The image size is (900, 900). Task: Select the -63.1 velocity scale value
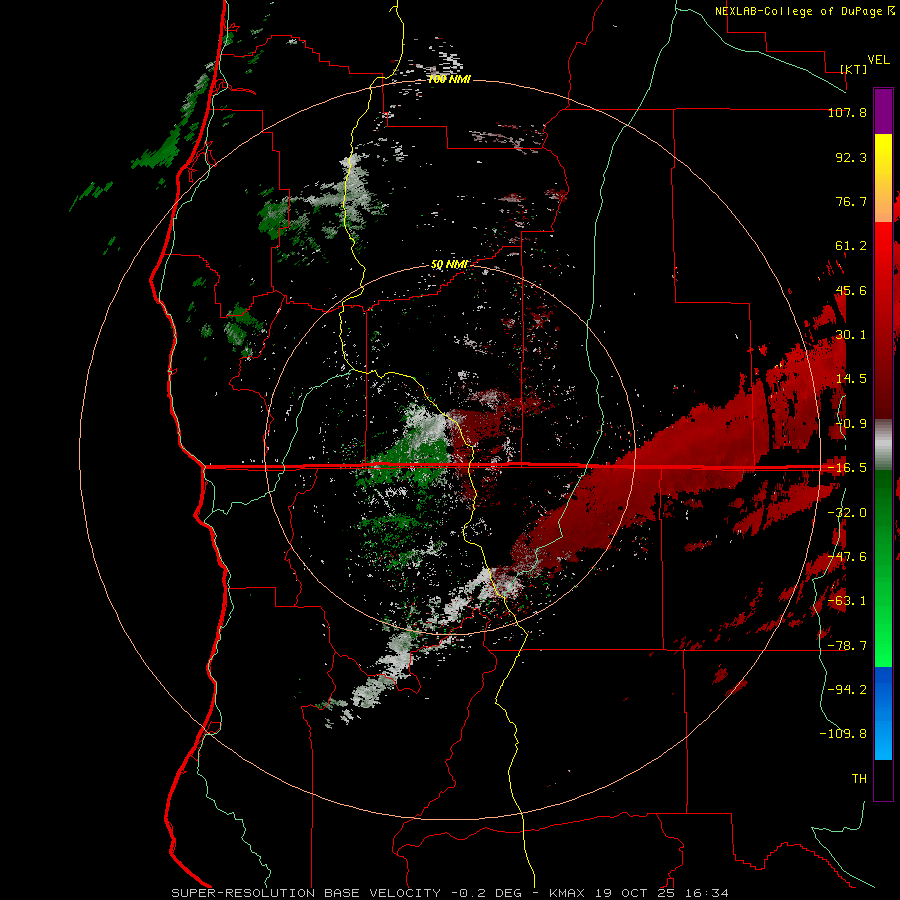847,601
